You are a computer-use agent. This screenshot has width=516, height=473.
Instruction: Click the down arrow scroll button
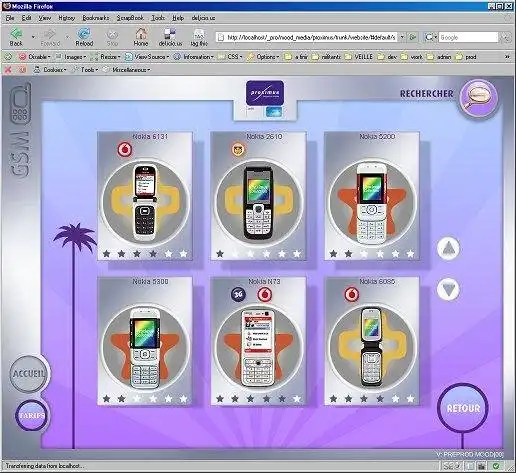click(448, 289)
